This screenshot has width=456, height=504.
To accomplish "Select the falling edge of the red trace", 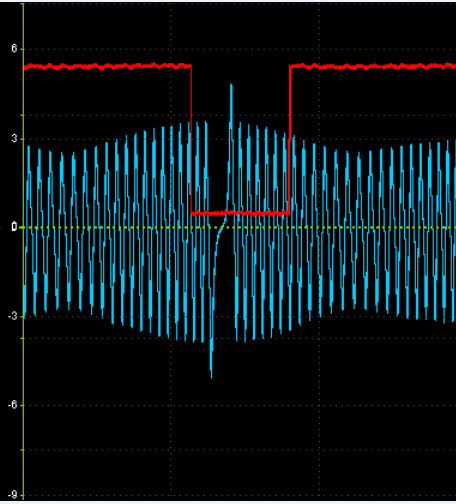I will point(191,139).
